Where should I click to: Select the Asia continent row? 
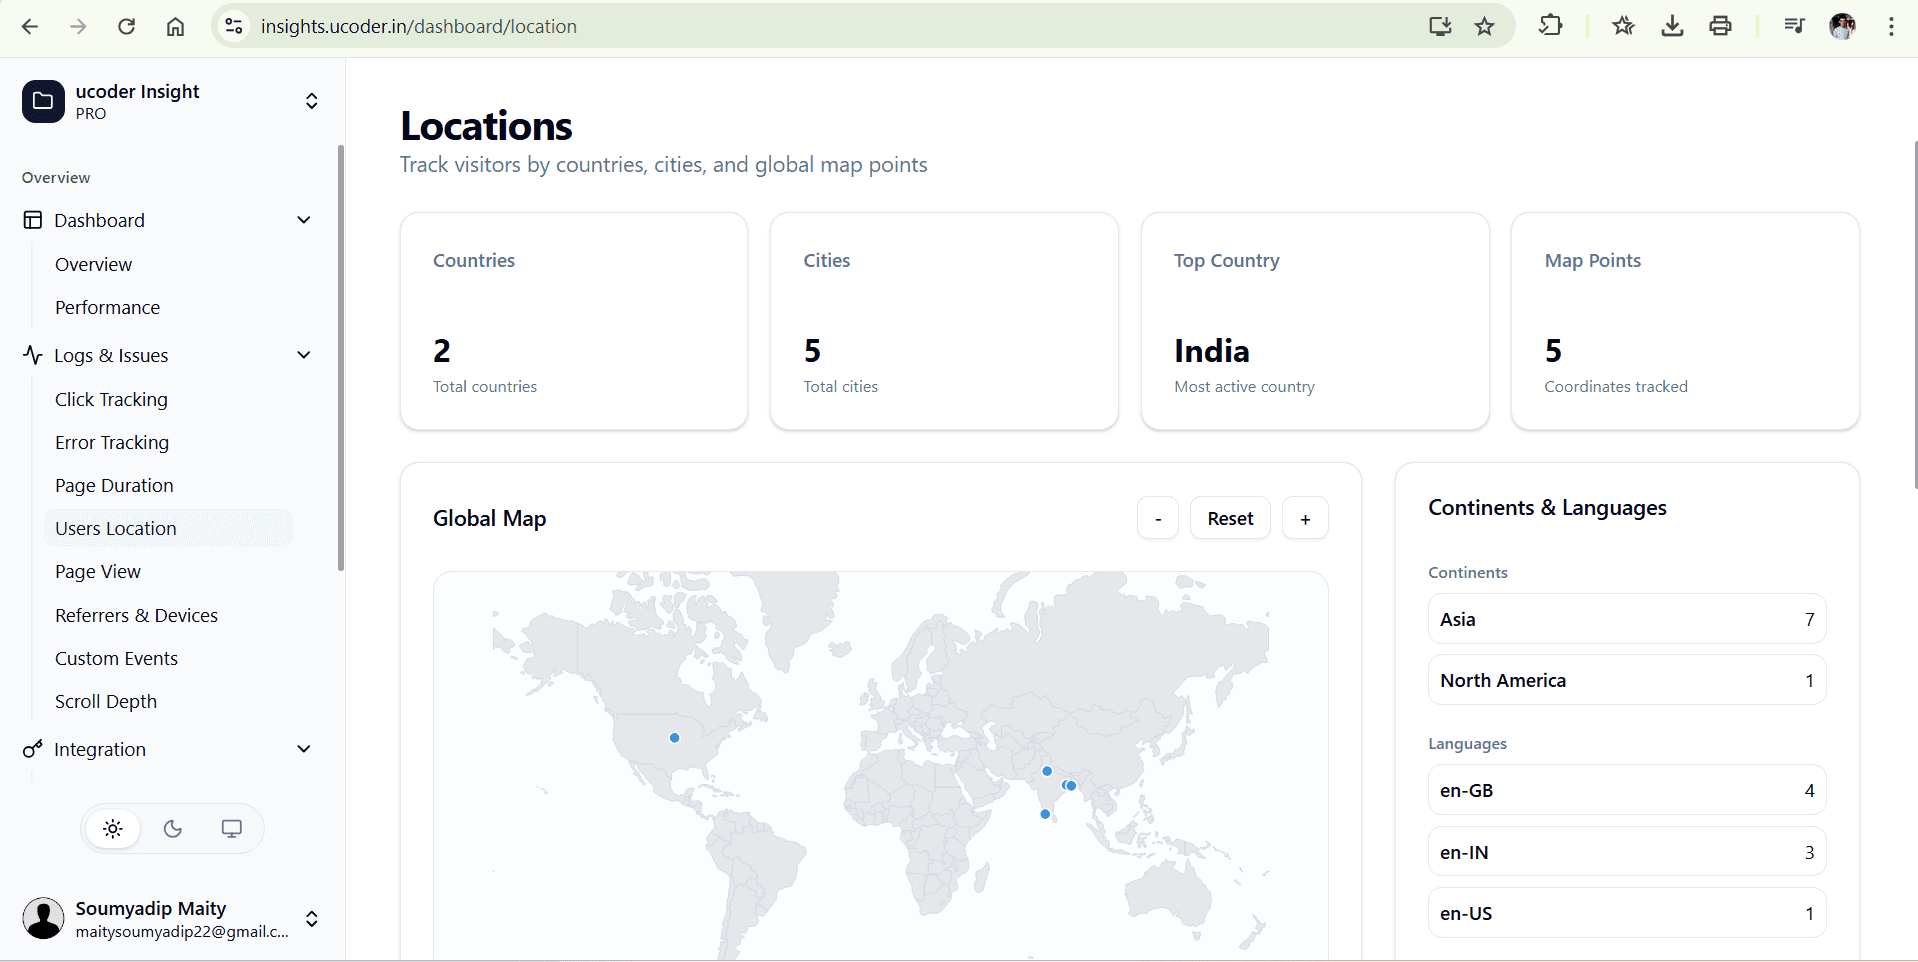pyautogui.click(x=1627, y=619)
